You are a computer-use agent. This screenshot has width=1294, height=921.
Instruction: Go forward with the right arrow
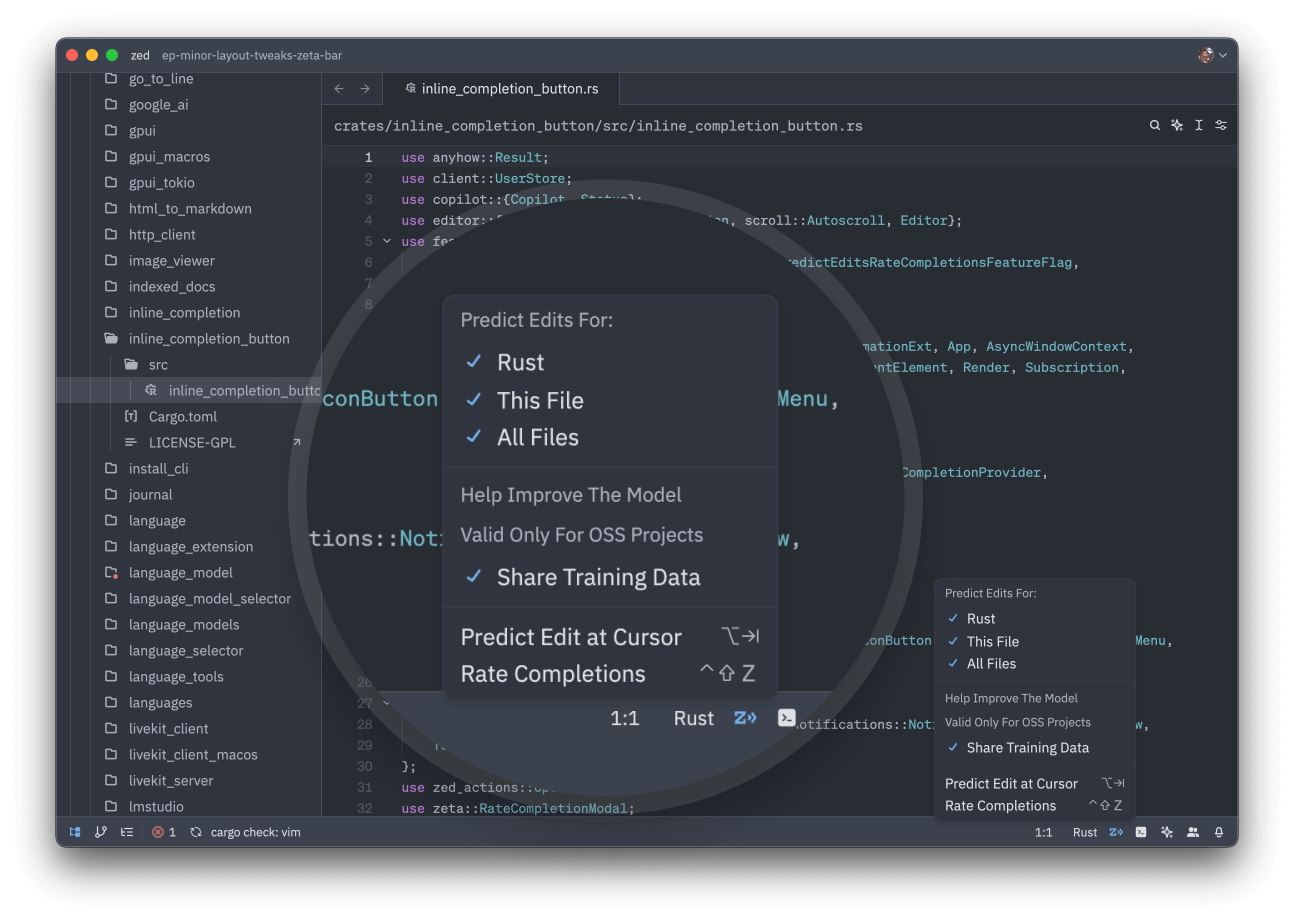[365, 89]
